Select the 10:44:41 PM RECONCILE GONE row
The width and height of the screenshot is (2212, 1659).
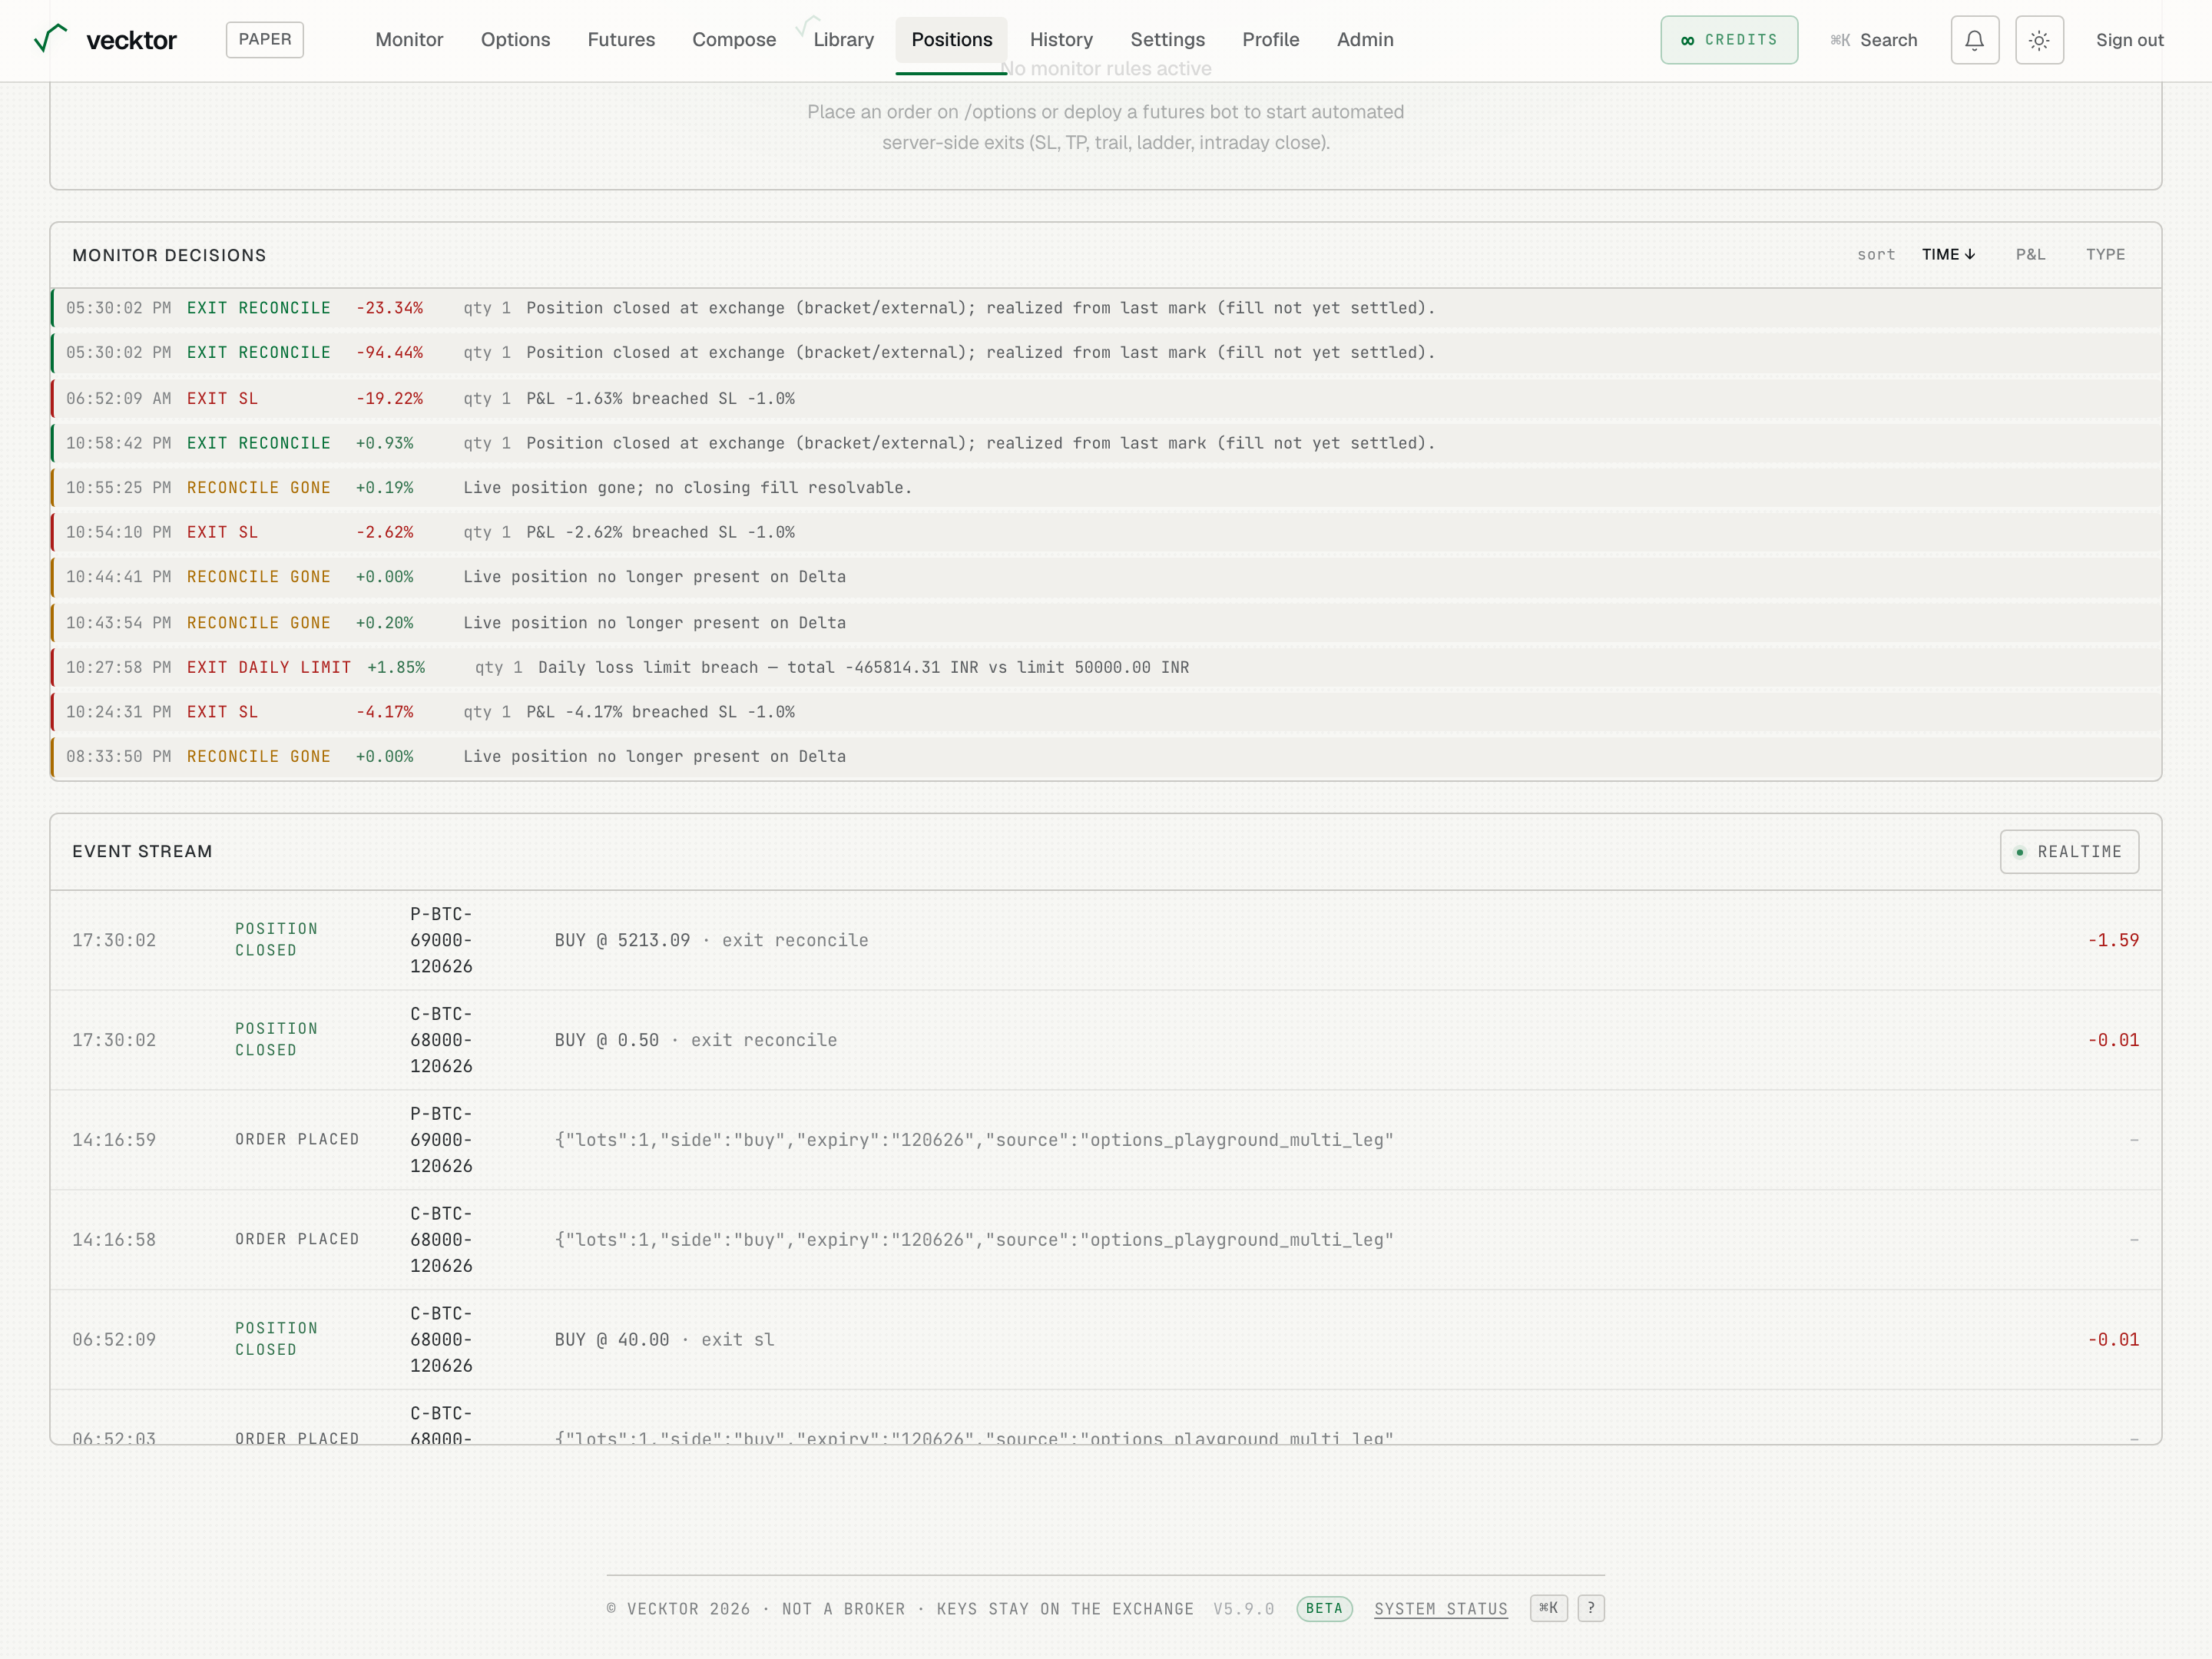coord(1106,577)
